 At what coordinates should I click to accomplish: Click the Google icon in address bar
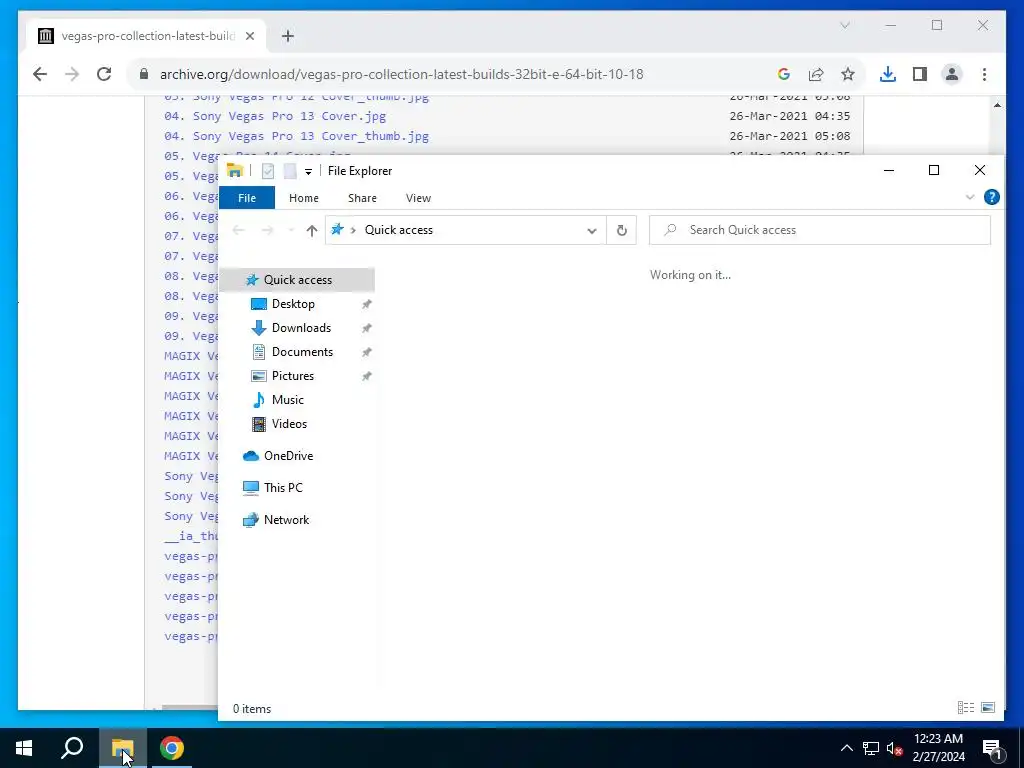pos(784,74)
